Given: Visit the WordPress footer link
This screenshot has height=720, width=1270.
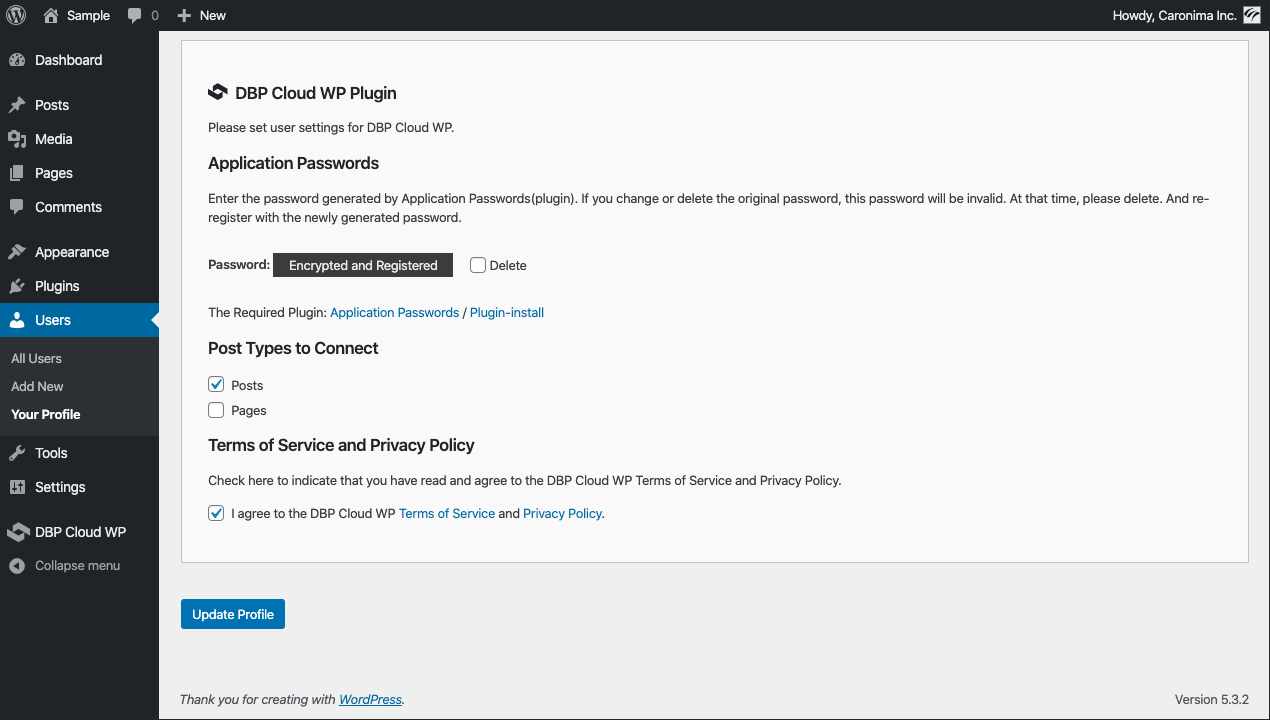Looking at the screenshot, I should (x=370, y=699).
